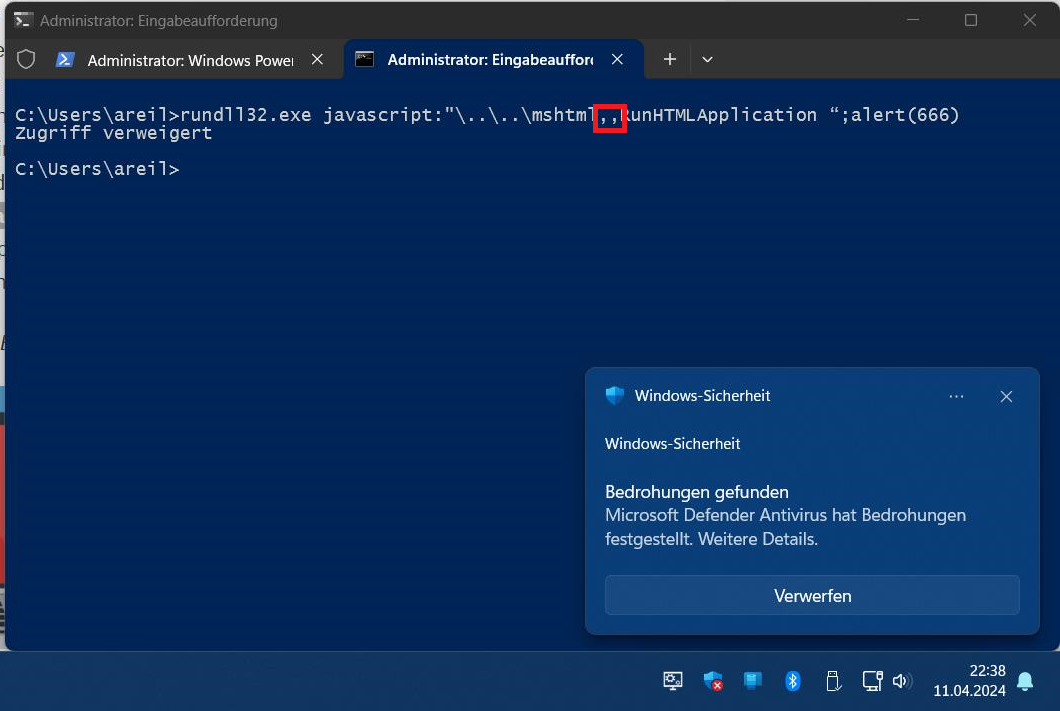Open notification options via three dots
This screenshot has width=1060, height=711.
[956, 397]
